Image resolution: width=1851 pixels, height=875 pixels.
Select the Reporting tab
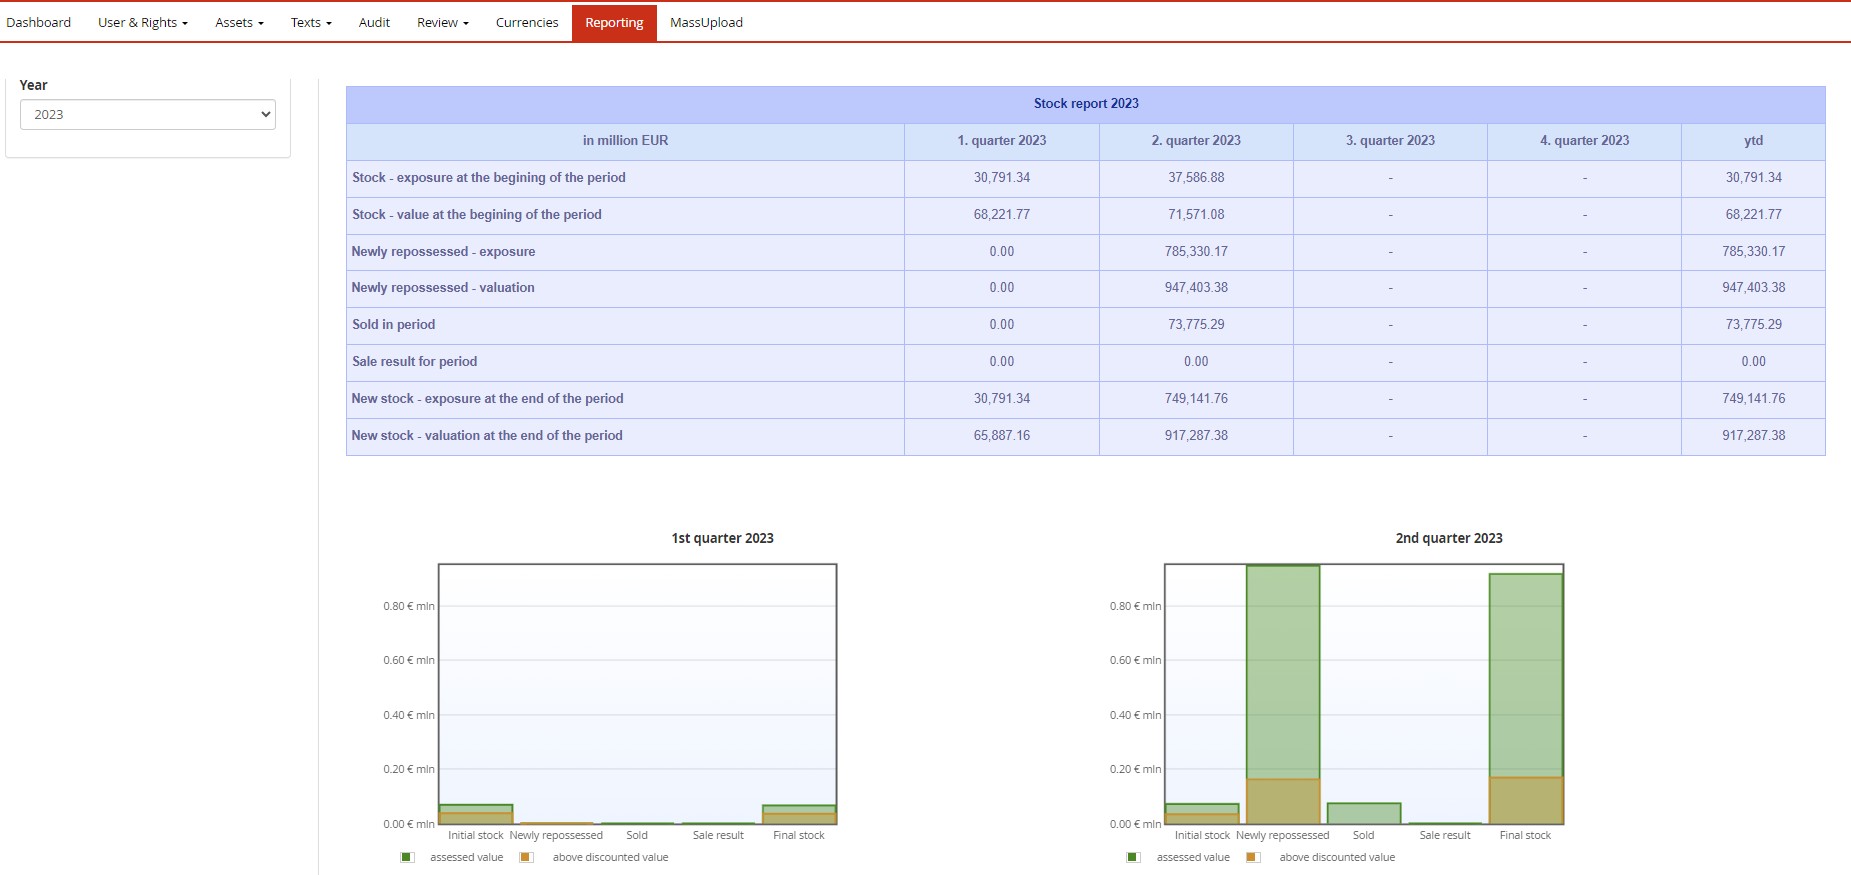(614, 23)
